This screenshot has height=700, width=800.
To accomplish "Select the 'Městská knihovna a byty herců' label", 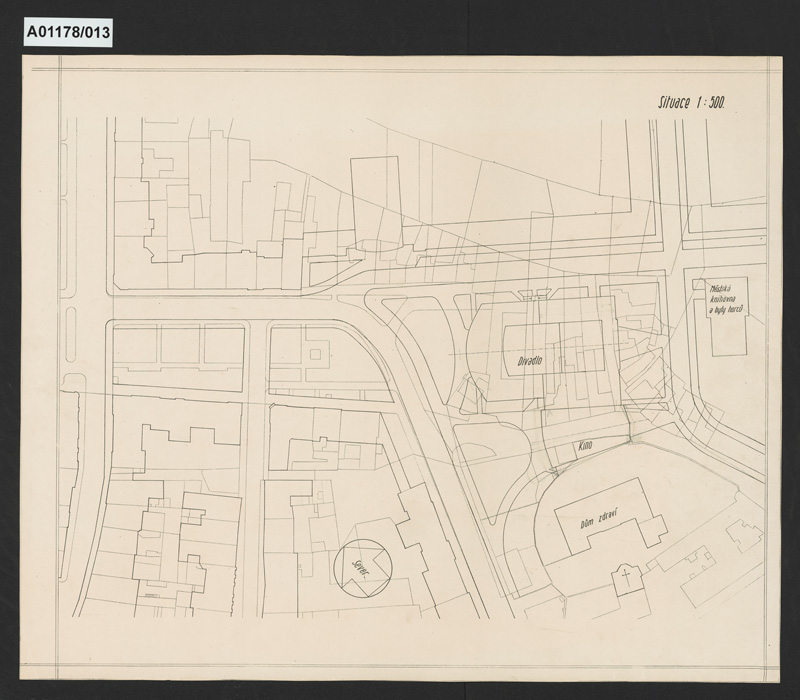I will (725, 299).
